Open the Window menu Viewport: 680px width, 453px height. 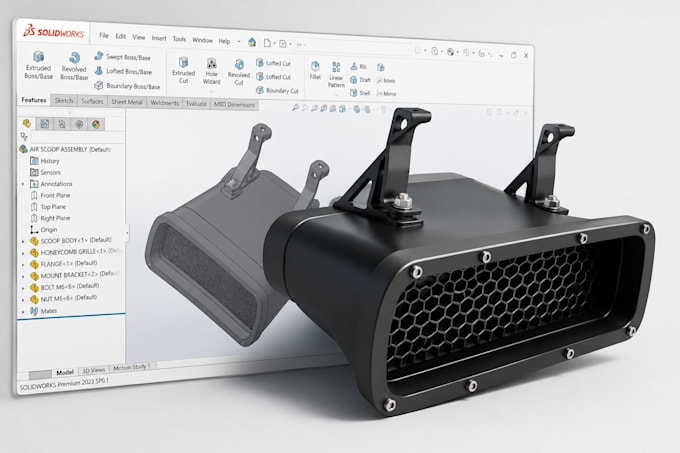(202, 40)
